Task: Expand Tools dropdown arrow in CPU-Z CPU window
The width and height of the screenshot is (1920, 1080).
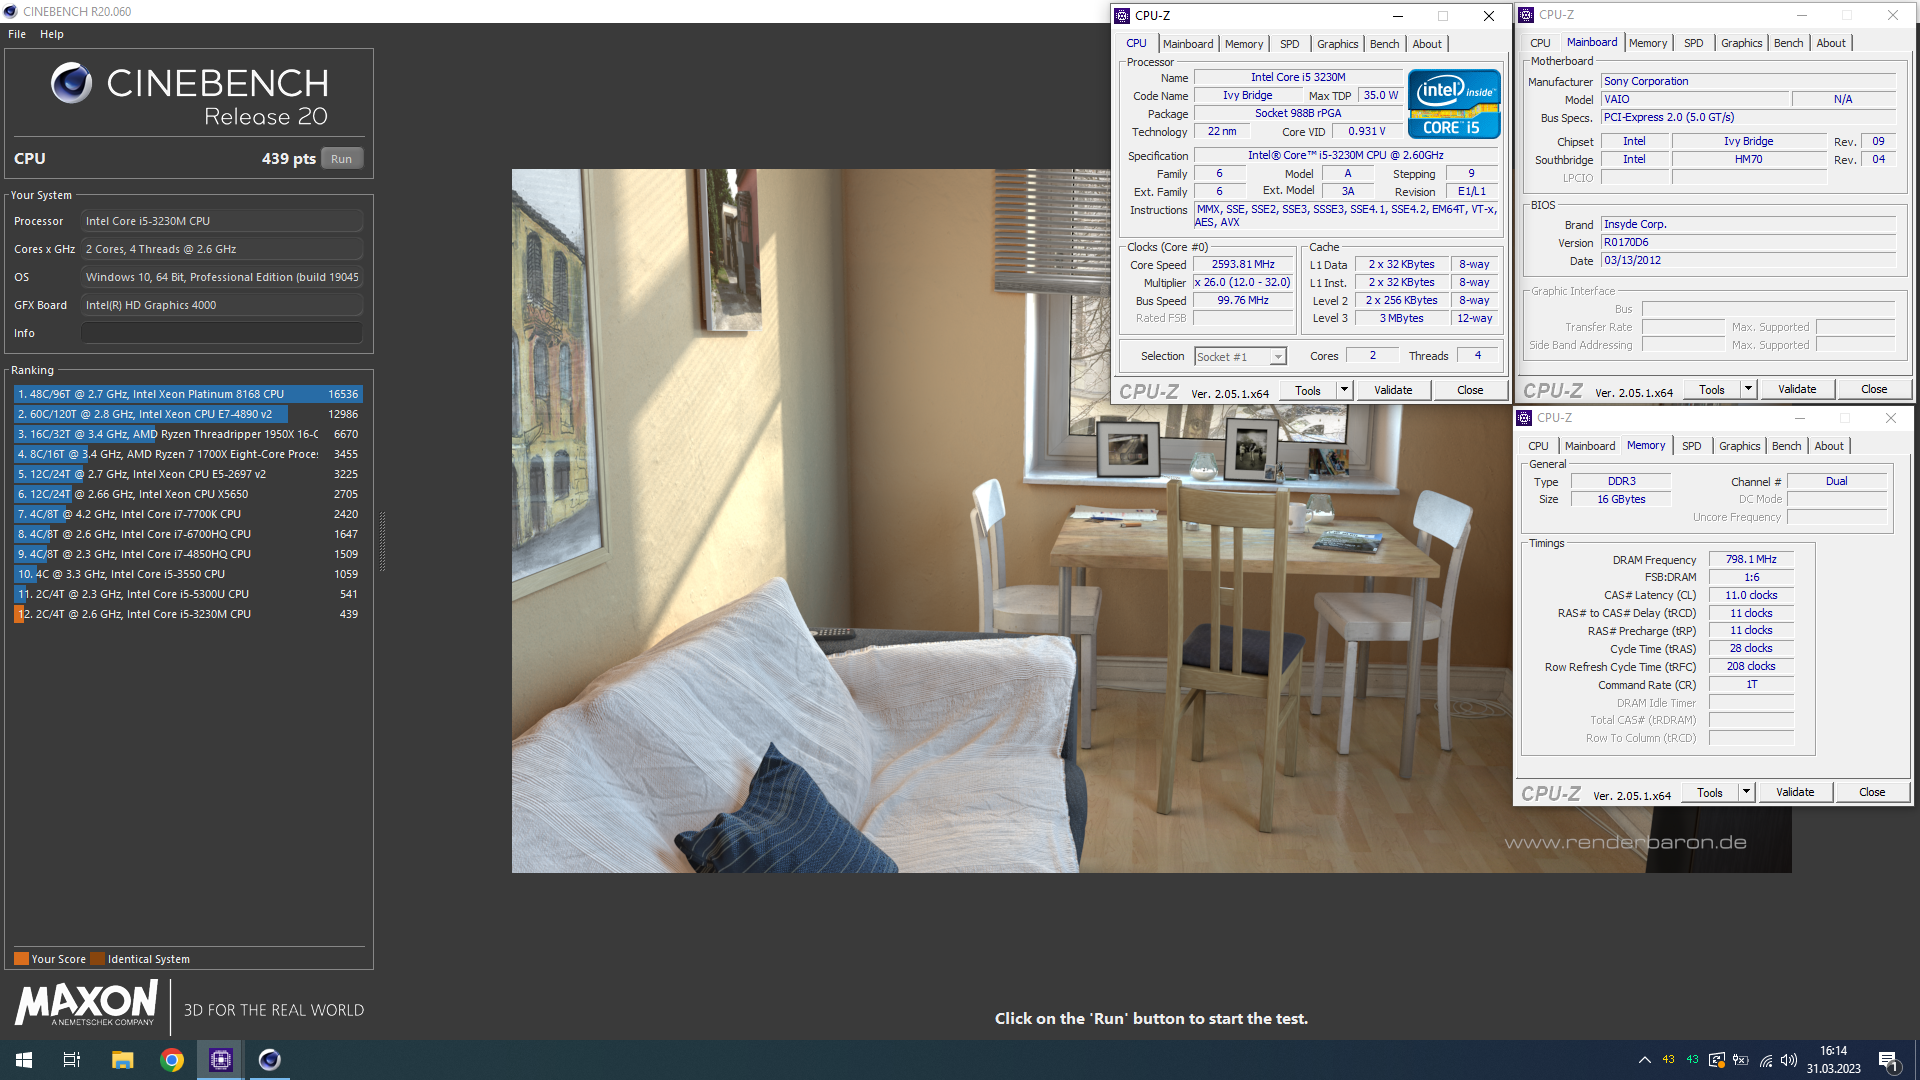Action: tap(1345, 391)
